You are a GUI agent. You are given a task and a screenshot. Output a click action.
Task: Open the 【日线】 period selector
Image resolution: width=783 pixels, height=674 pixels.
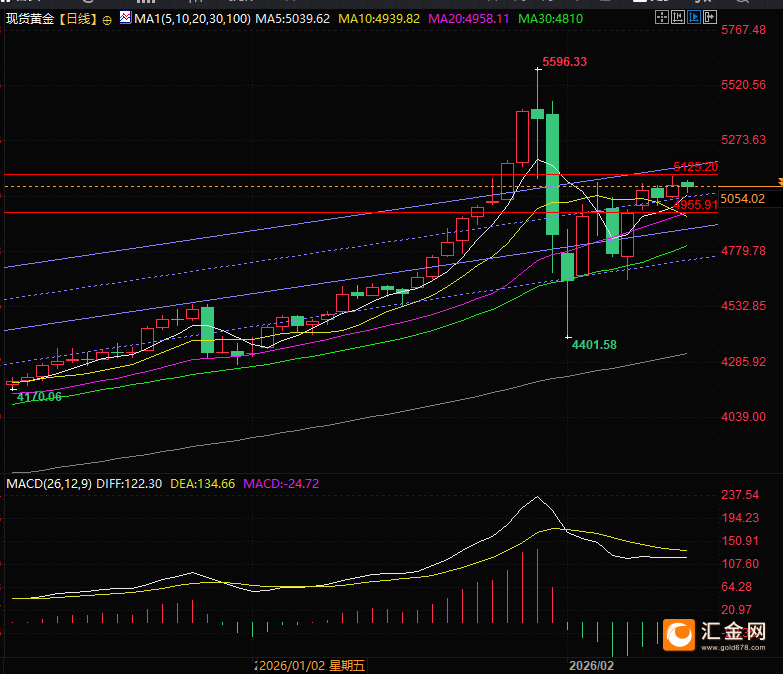[x=77, y=19]
